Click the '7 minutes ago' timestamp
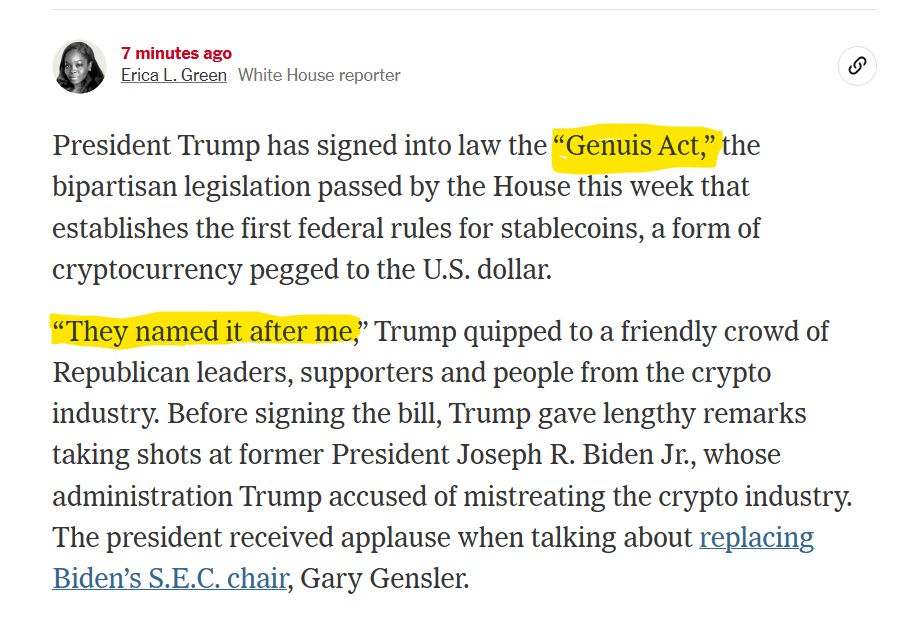Screen dimensions: 897x621 pyautogui.click(x=176, y=53)
